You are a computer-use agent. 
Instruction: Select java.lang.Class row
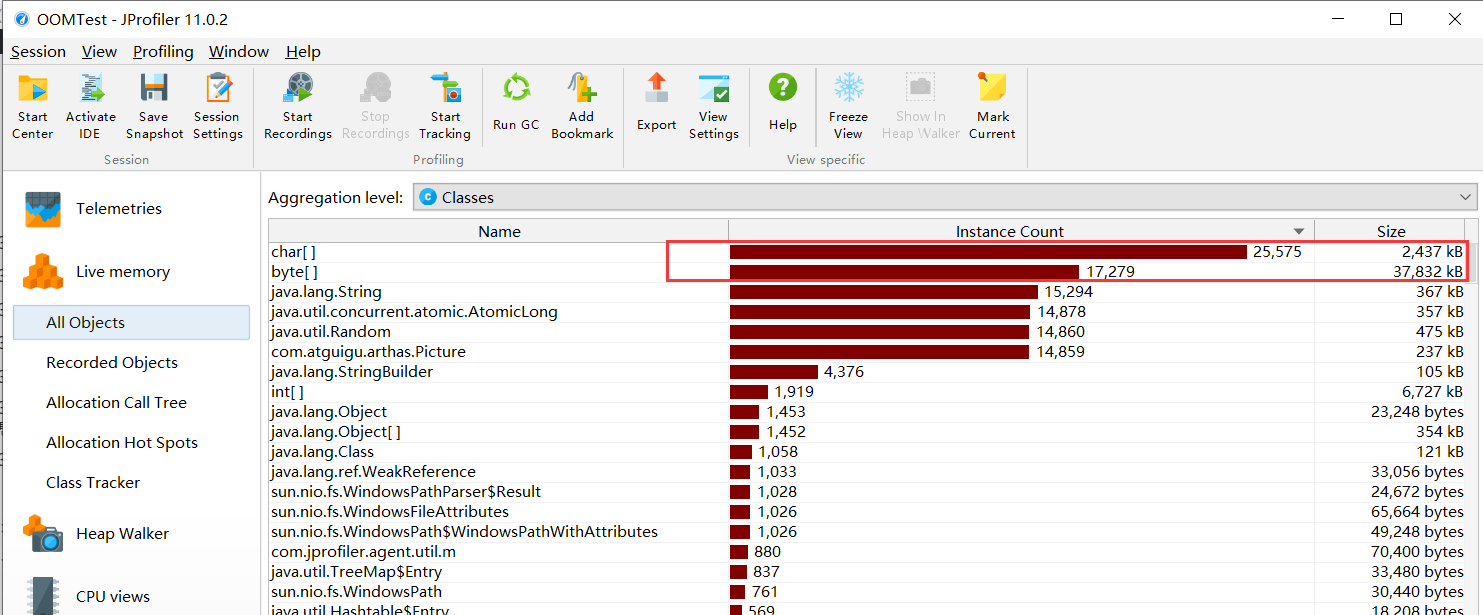pyautogui.click(x=867, y=452)
